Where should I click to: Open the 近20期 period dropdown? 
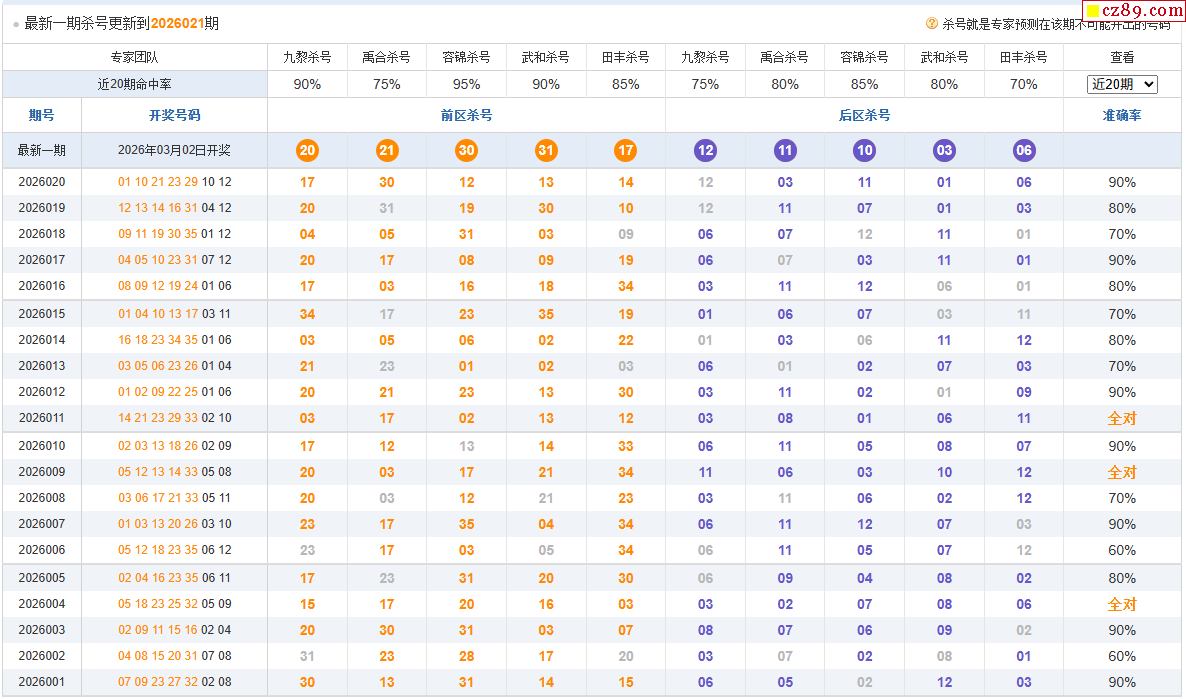[1122, 85]
